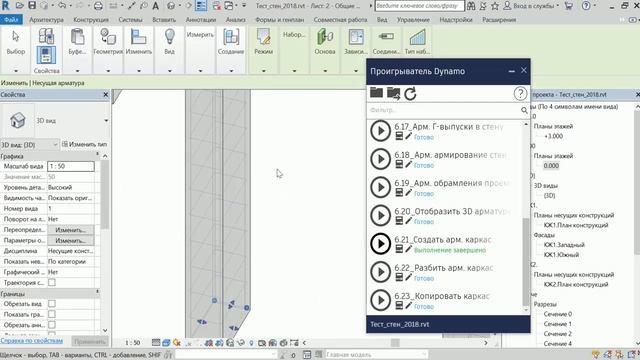Click Изменить тип button
The height and width of the screenshot is (360, 640).
(84, 144)
